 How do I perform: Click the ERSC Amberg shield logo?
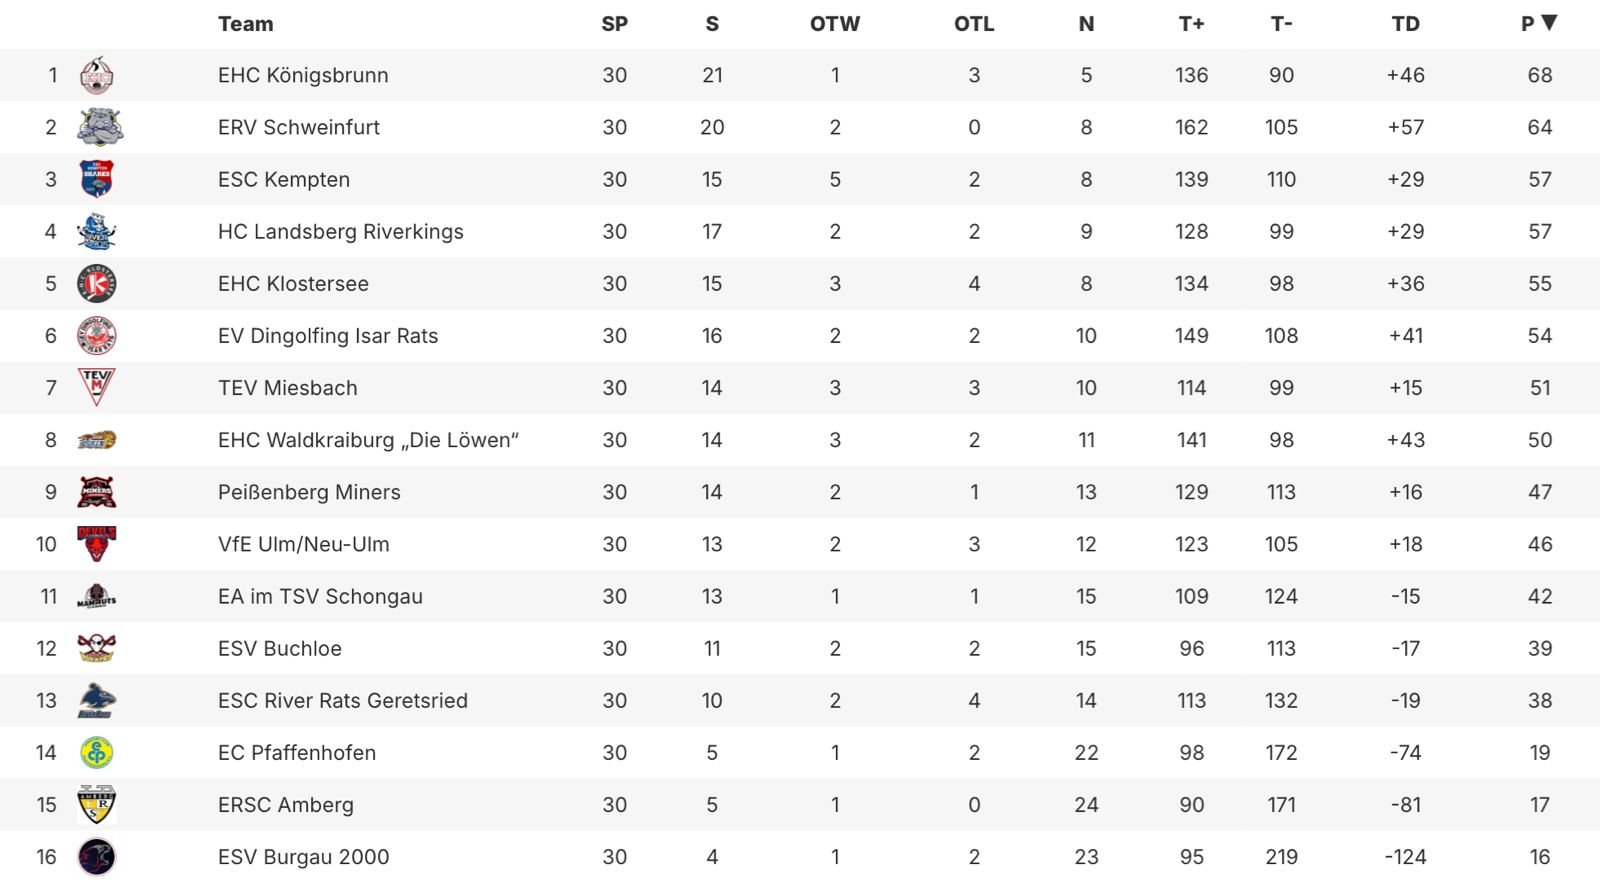point(96,805)
